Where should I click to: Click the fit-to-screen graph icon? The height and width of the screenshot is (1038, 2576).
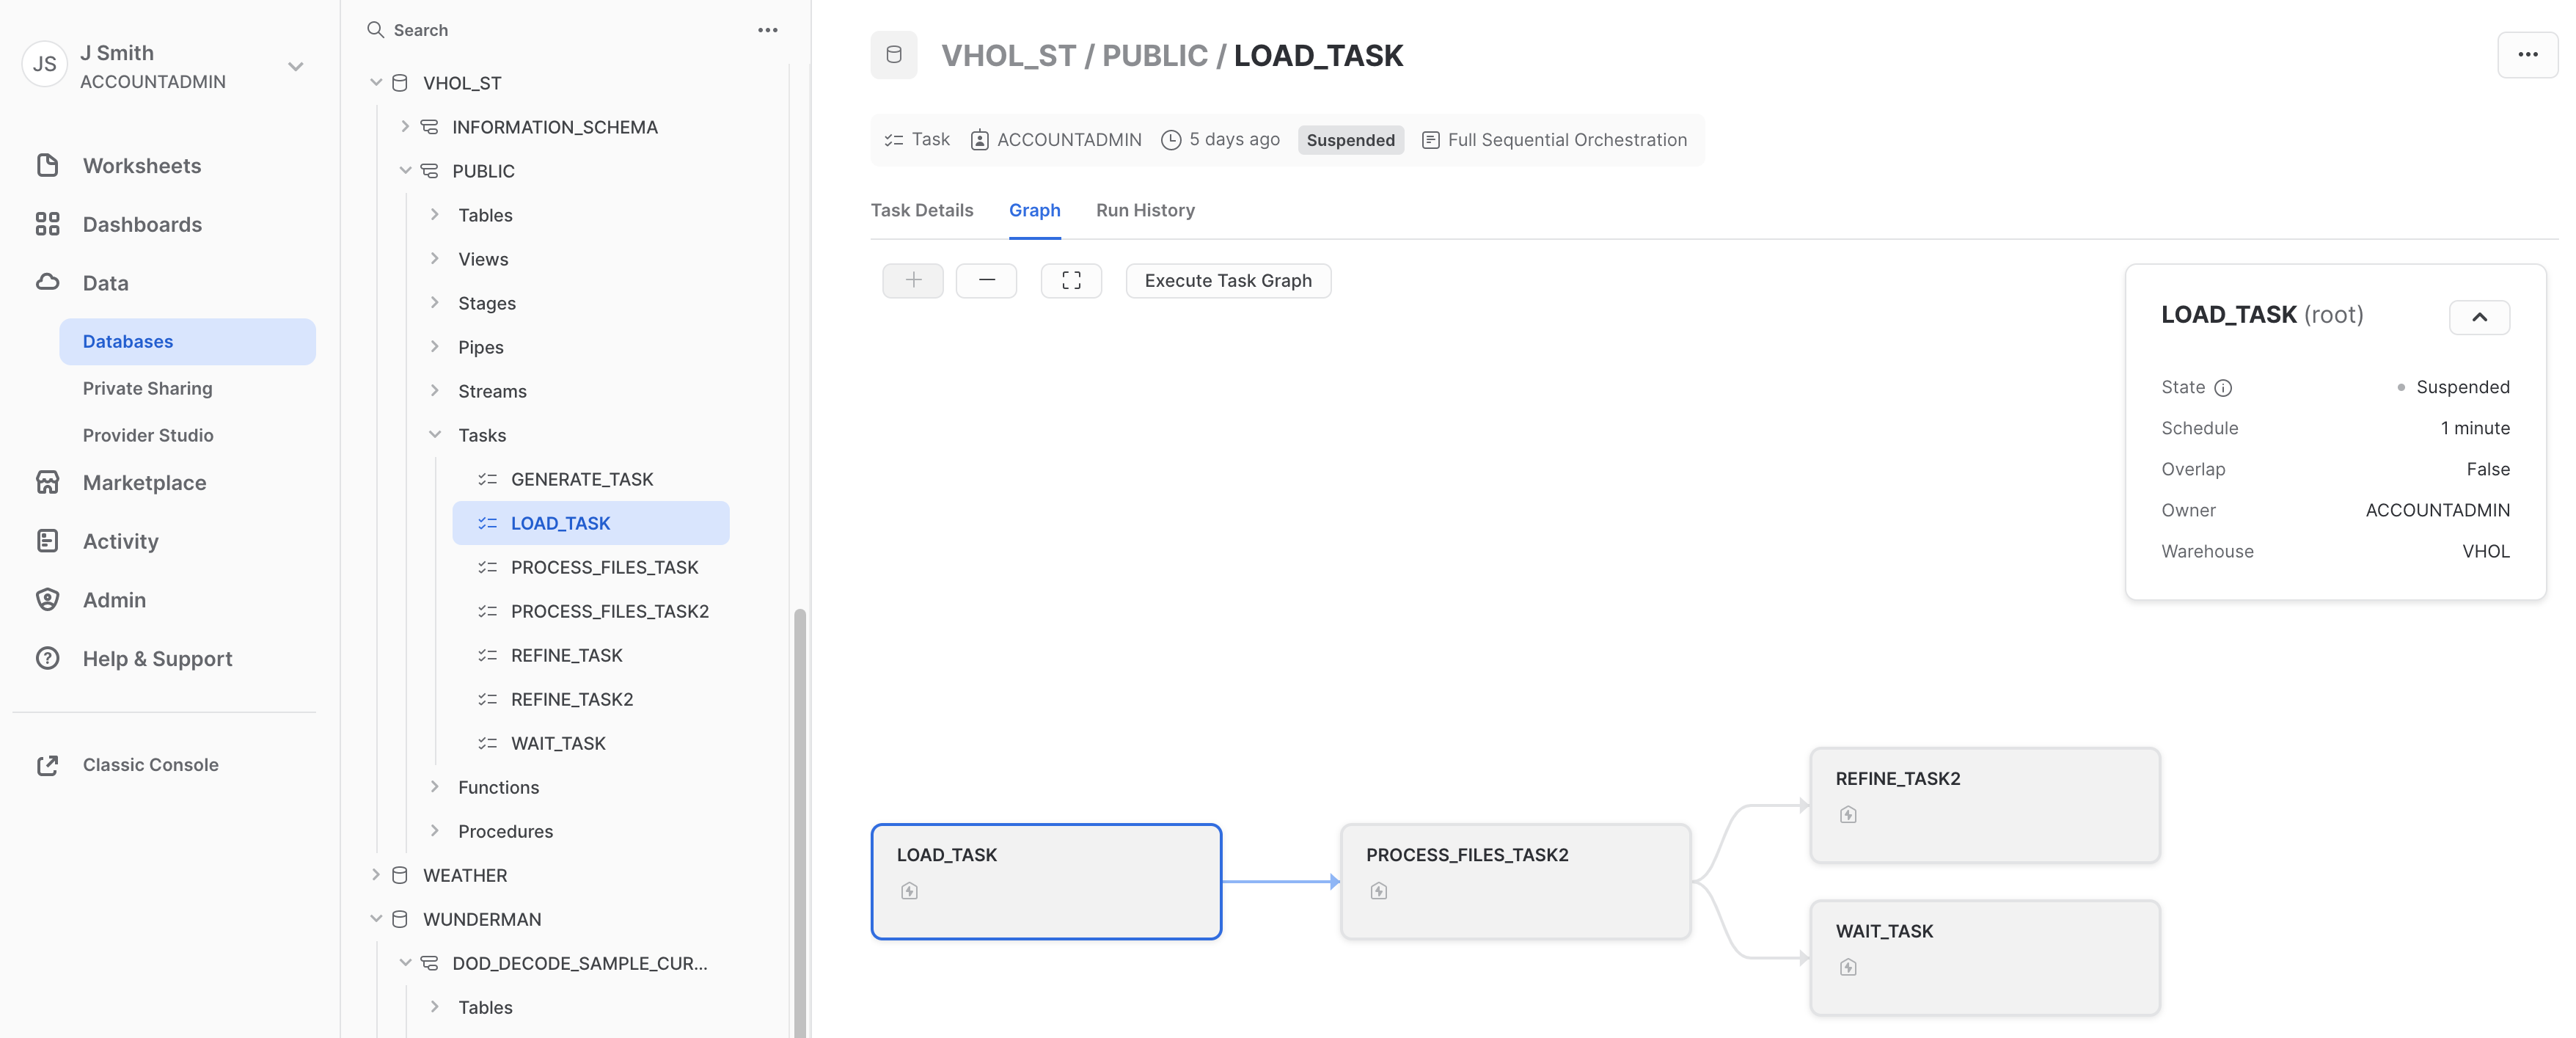(x=1071, y=281)
